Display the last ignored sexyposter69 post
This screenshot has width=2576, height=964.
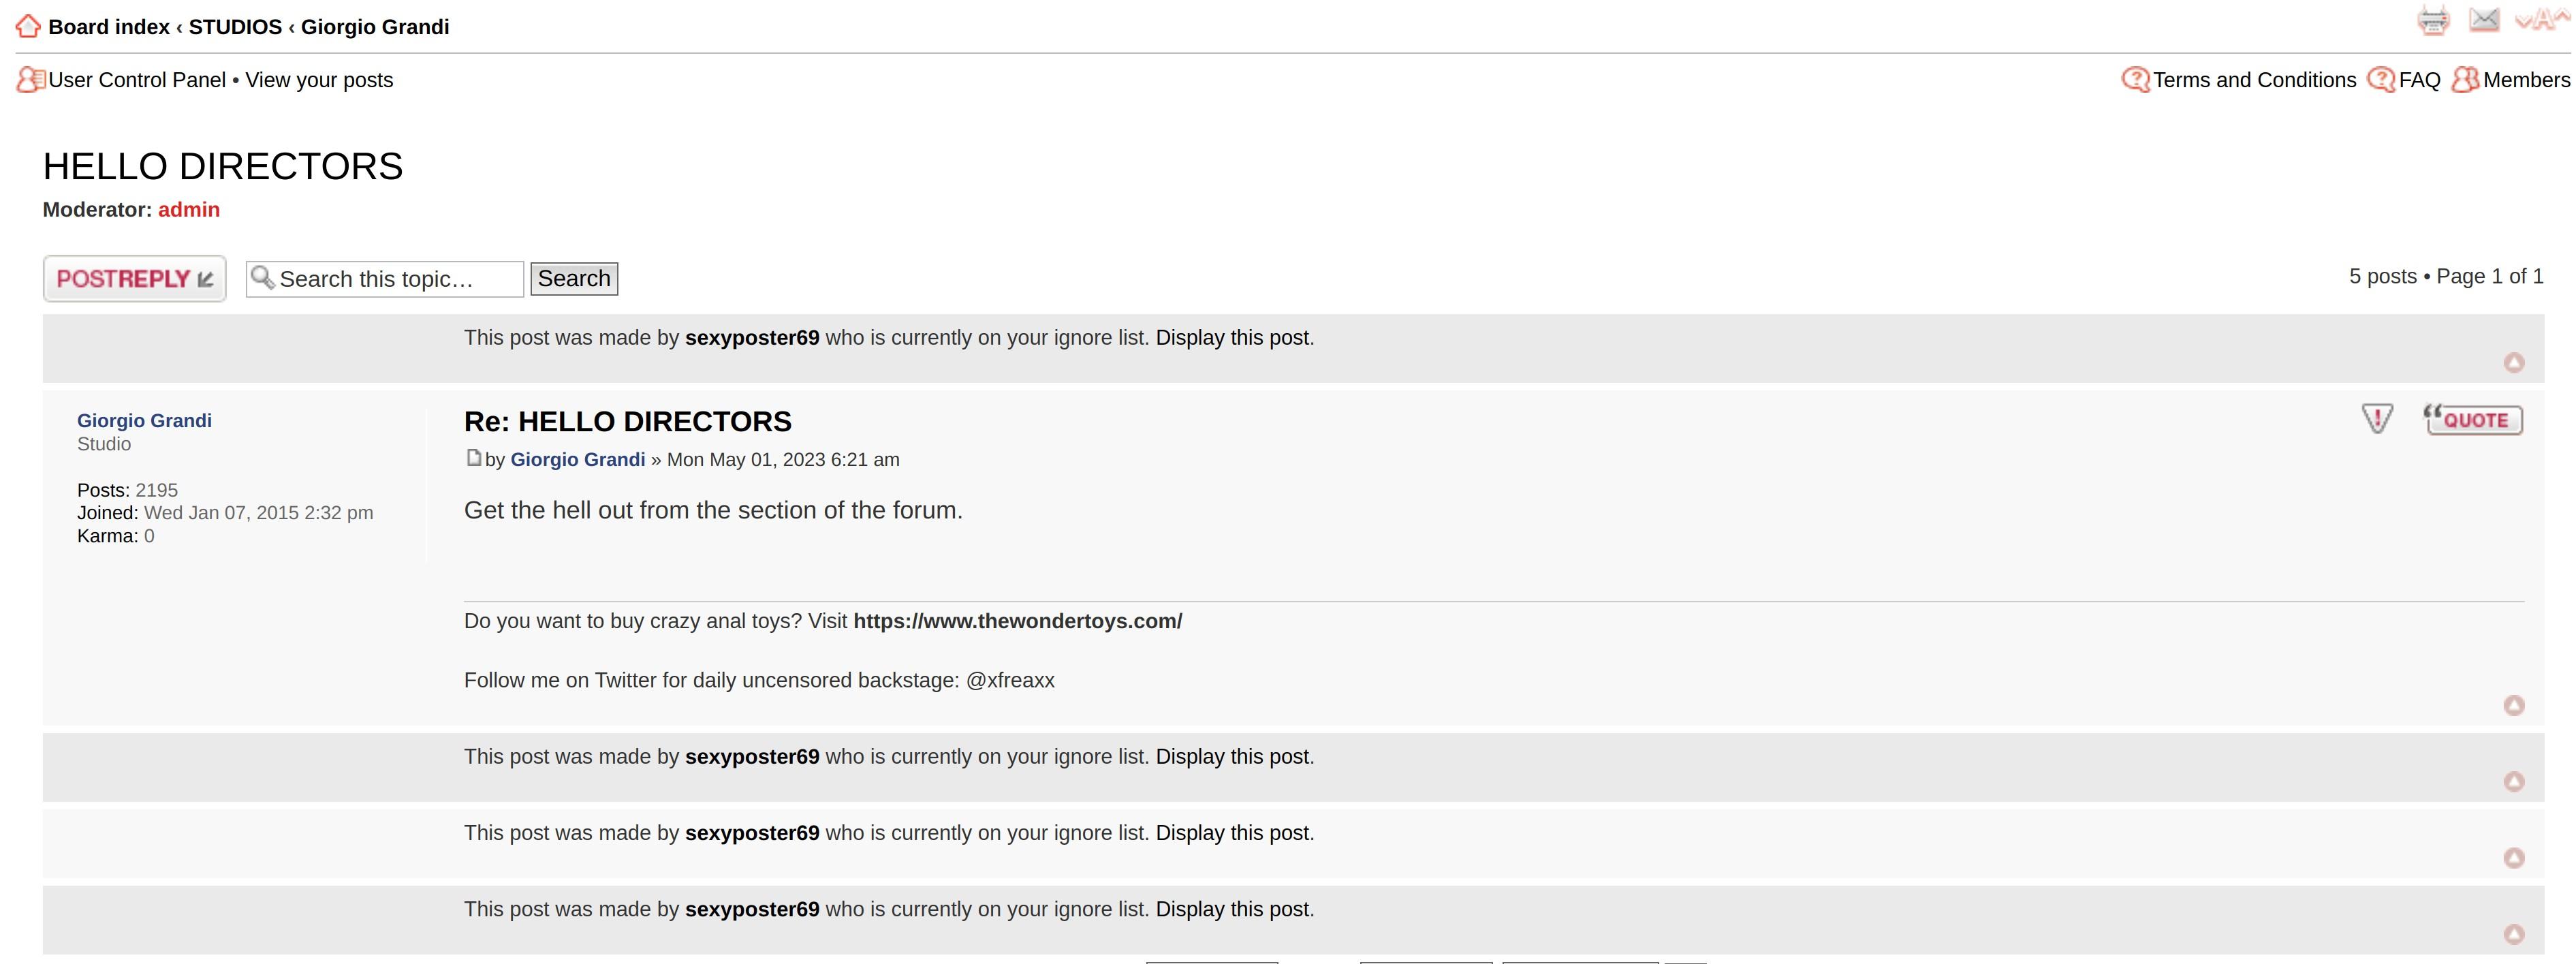tap(1232, 909)
